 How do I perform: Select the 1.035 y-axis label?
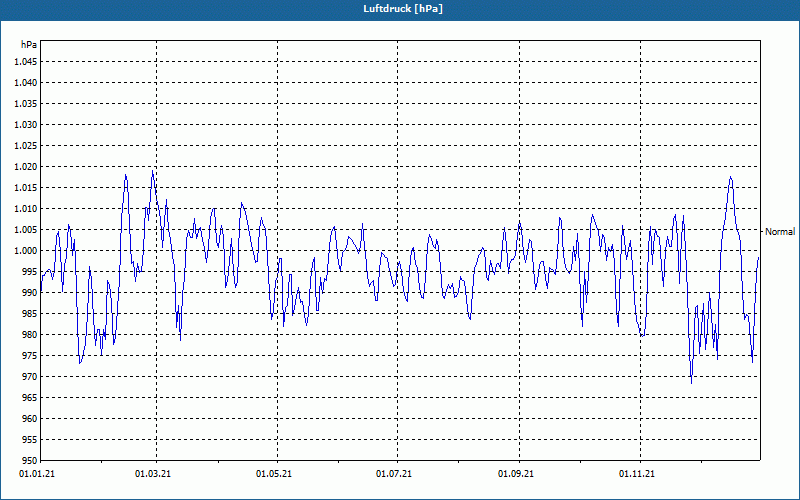tap(26, 104)
